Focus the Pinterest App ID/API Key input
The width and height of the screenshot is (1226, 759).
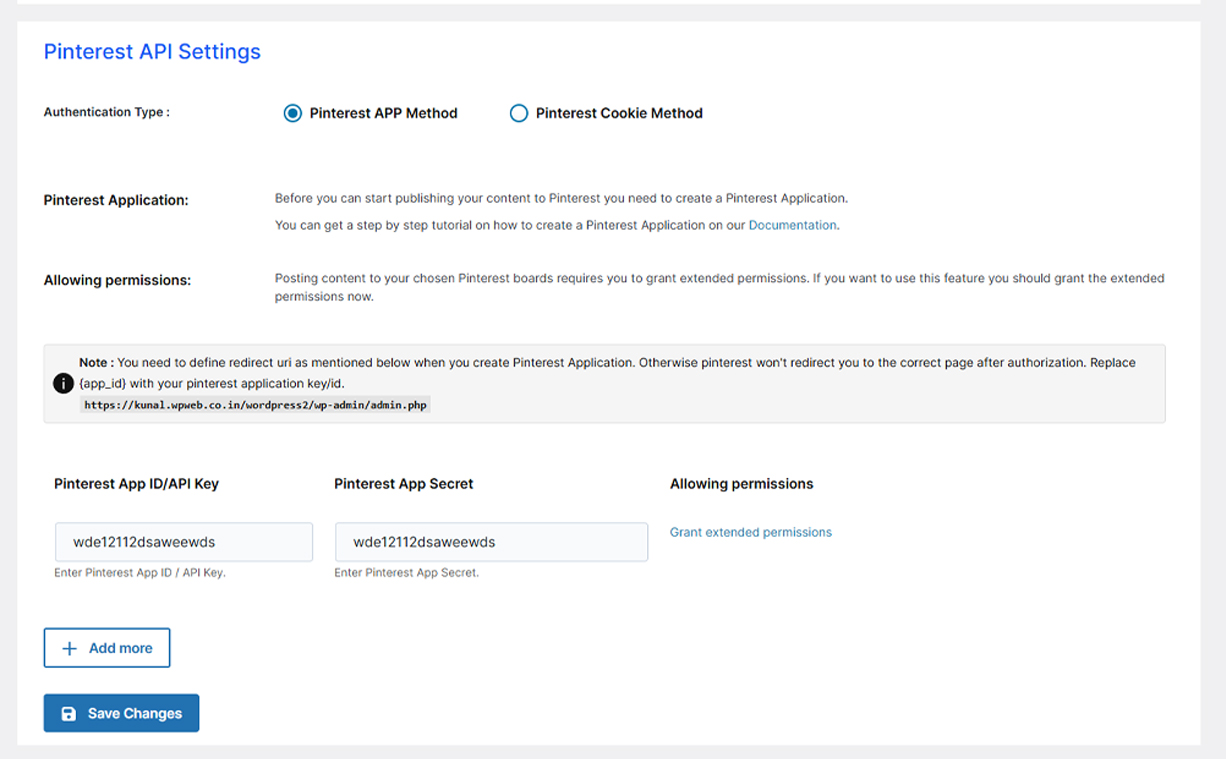[x=184, y=542]
